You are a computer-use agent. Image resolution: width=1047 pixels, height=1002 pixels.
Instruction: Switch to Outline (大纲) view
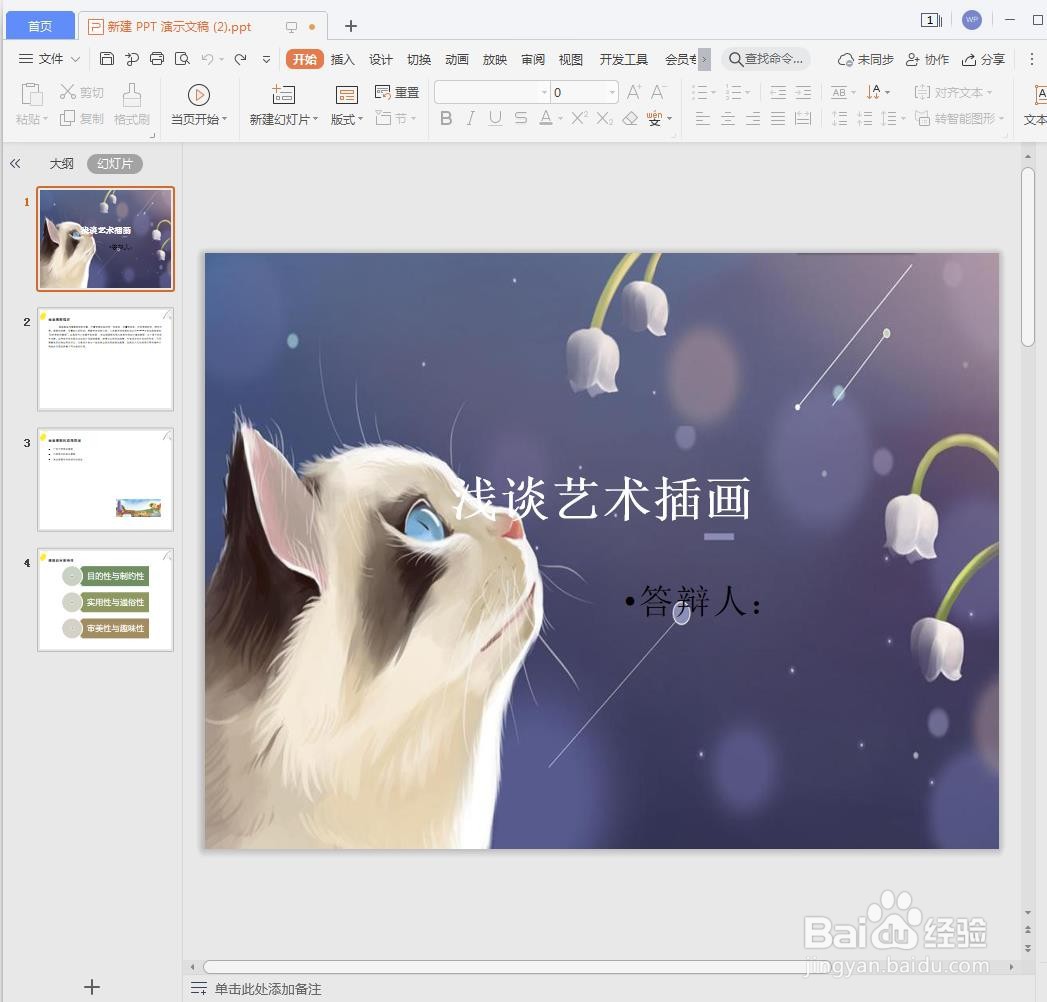pyautogui.click(x=61, y=164)
